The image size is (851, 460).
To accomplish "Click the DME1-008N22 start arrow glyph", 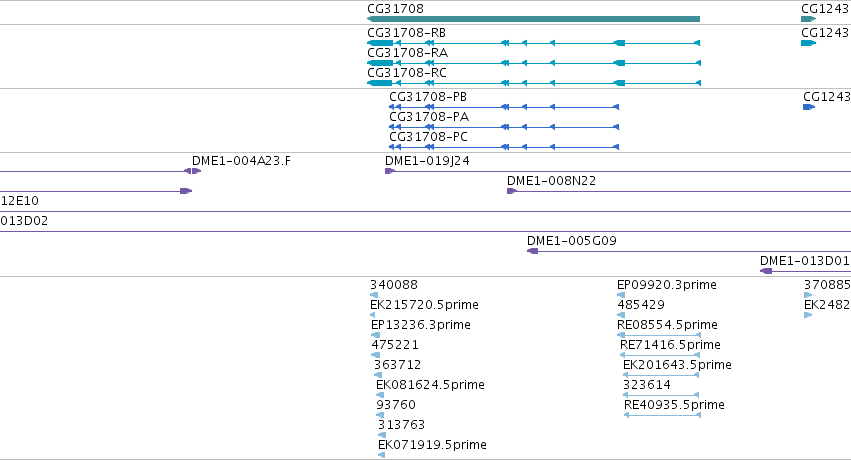I will (x=511, y=191).
